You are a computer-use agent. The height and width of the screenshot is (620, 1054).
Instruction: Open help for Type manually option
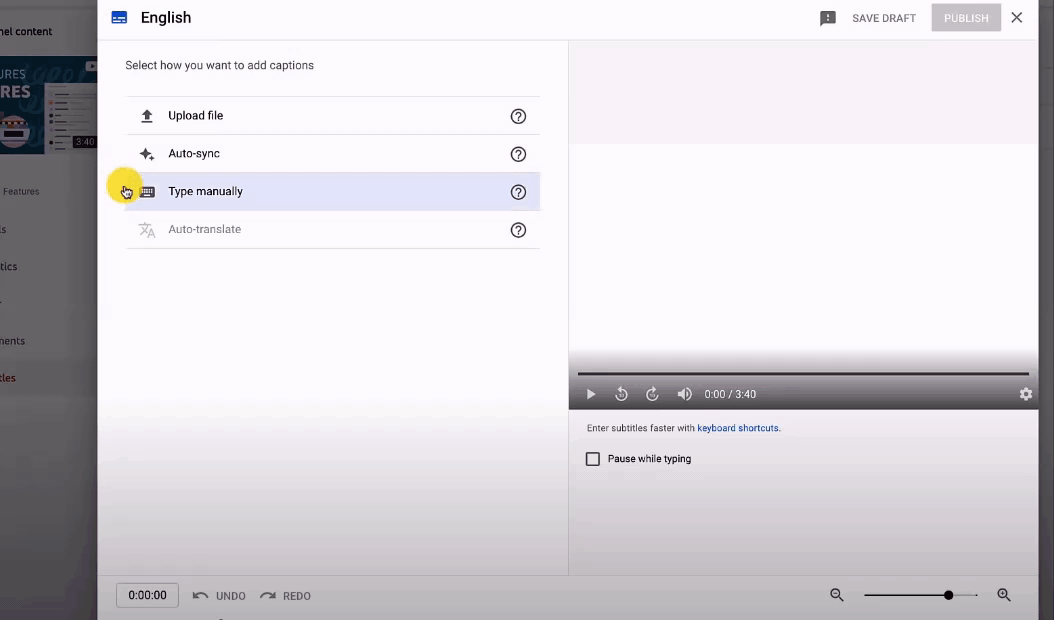click(518, 192)
